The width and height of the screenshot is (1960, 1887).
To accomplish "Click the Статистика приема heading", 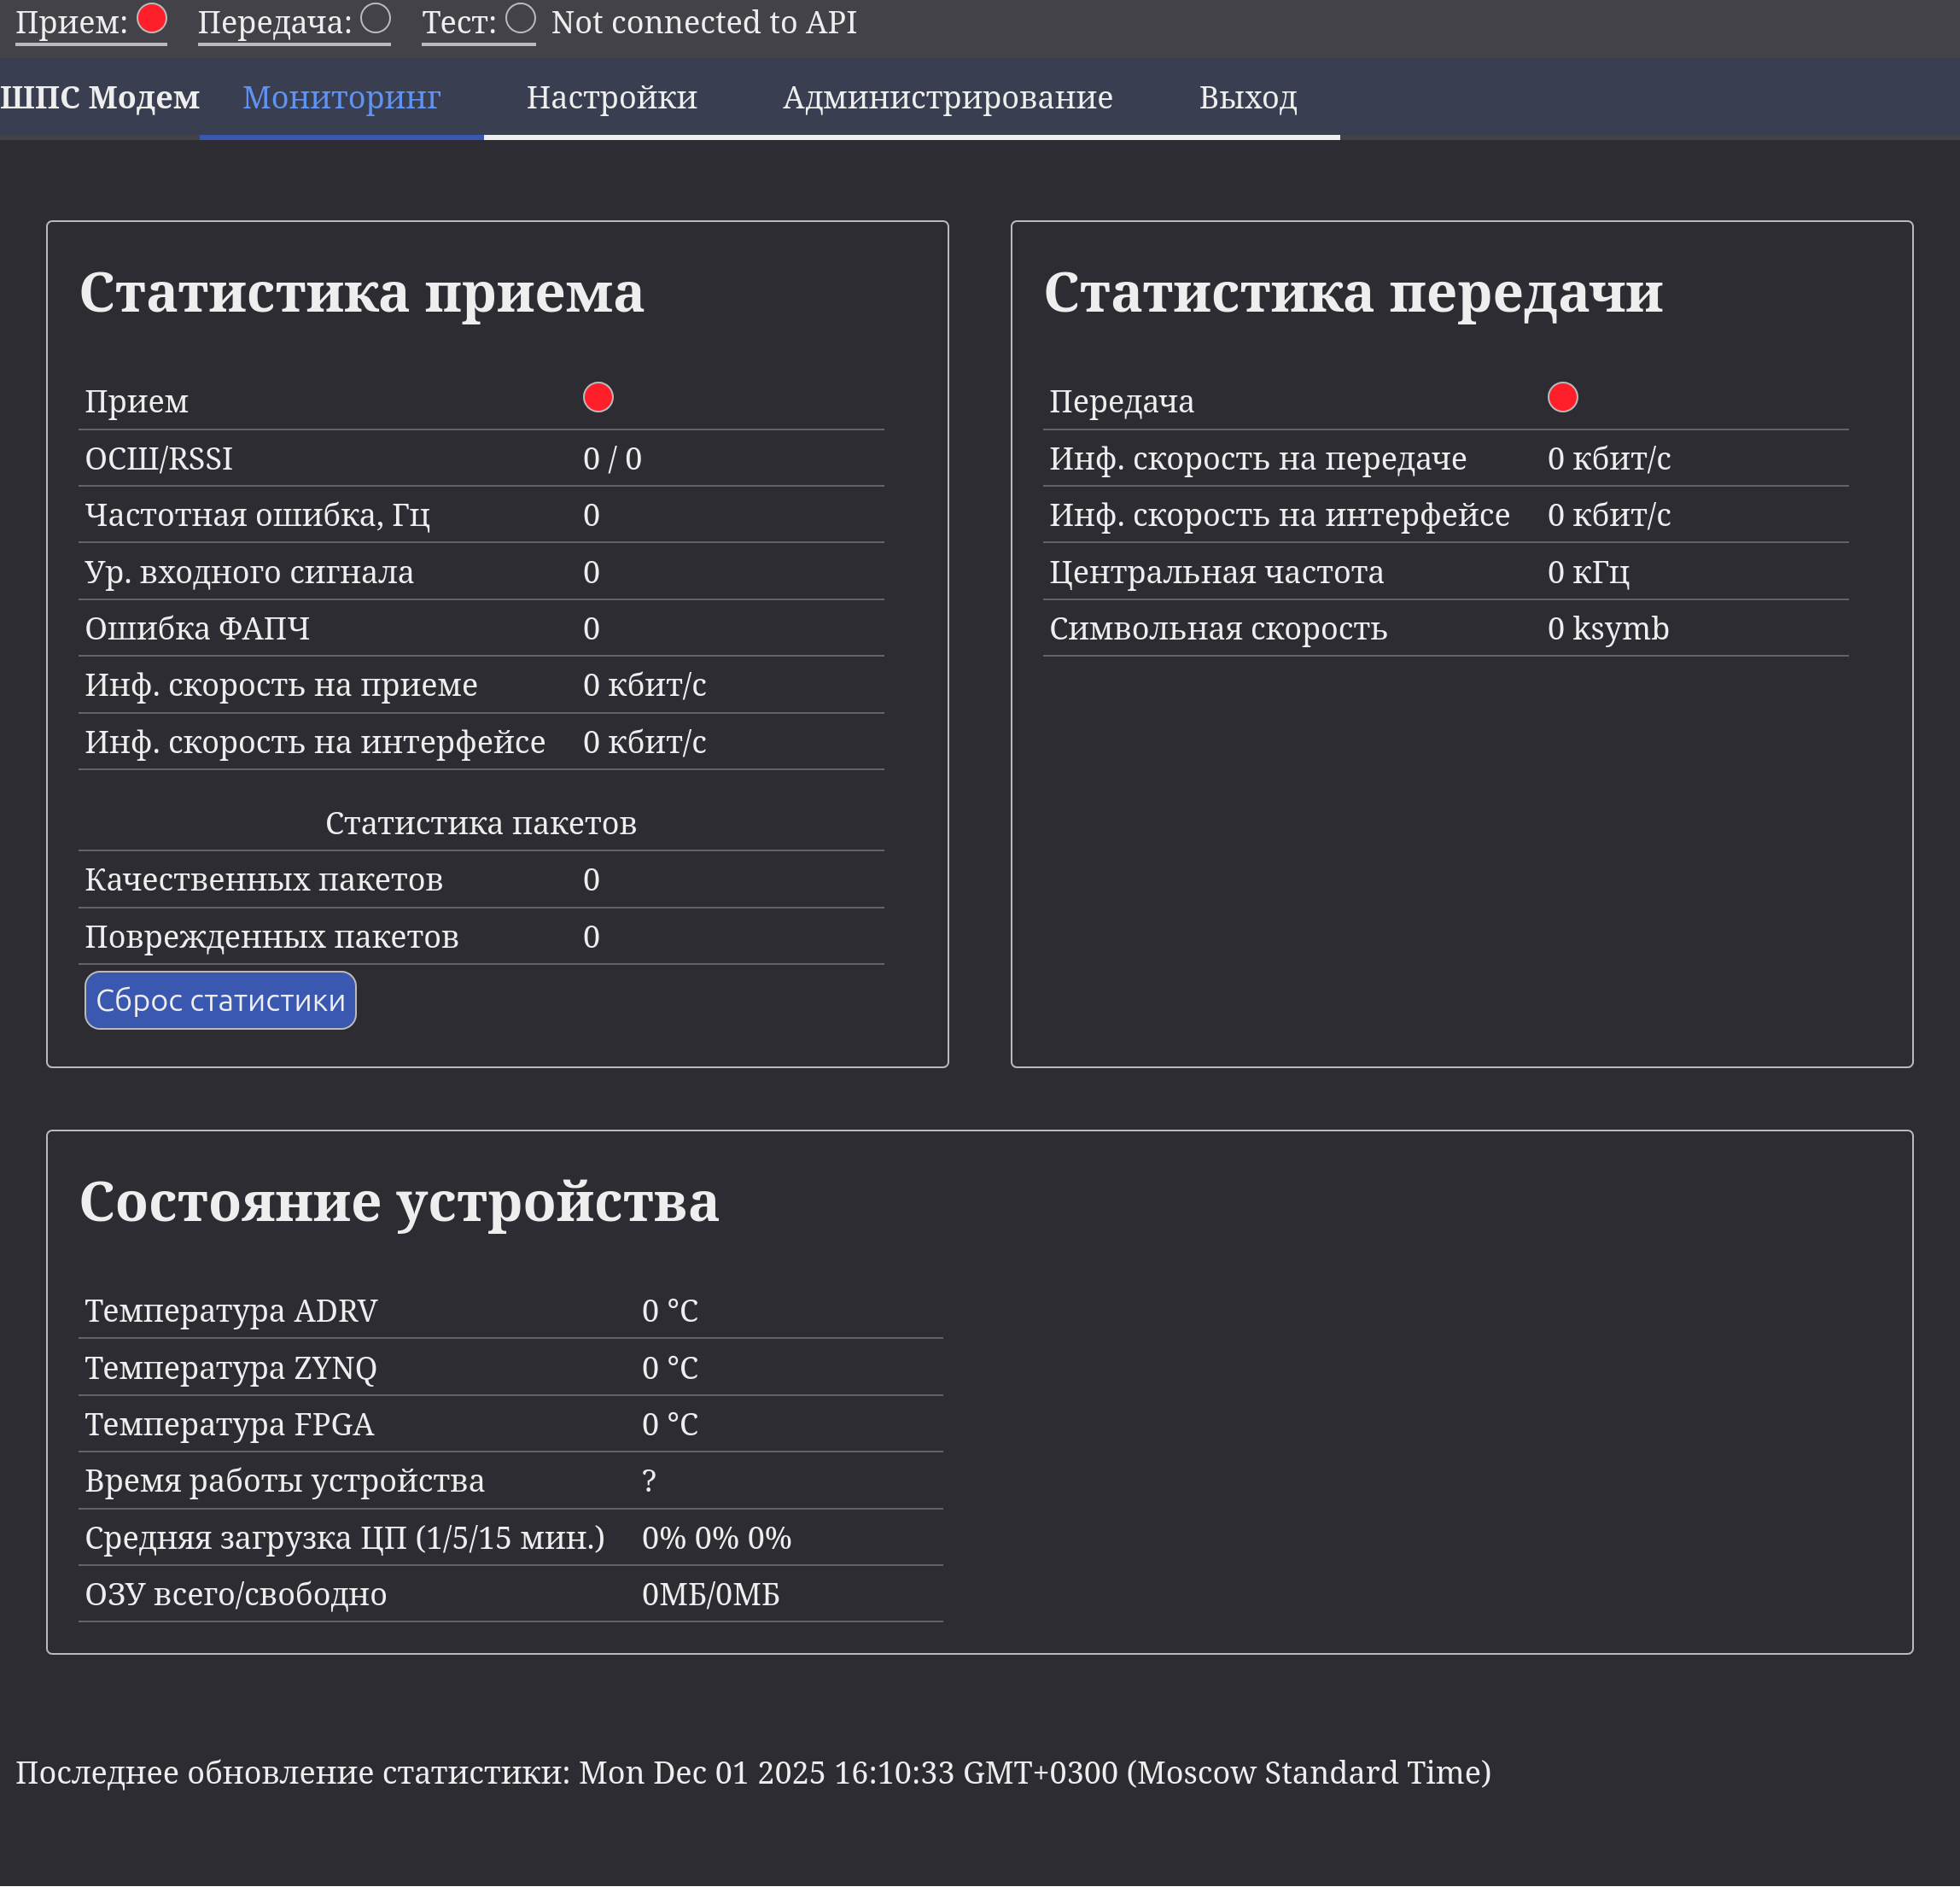I will pos(361,293).
